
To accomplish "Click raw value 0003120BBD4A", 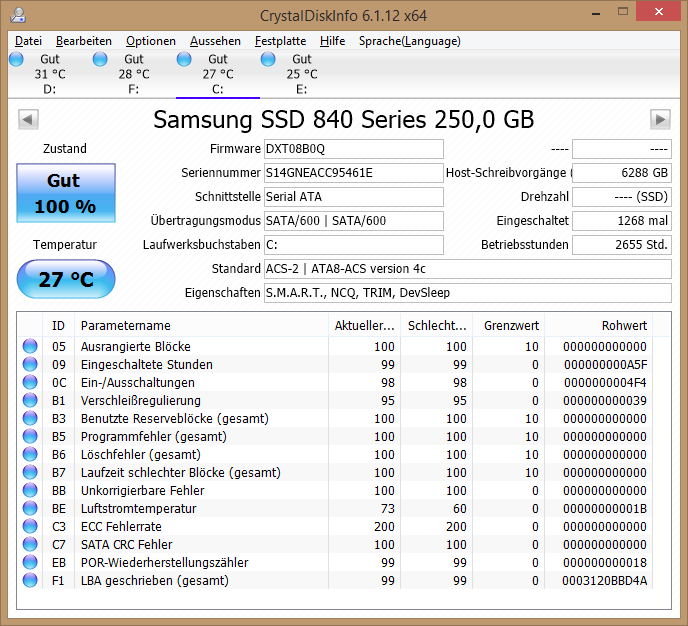I will pos(605,580).
